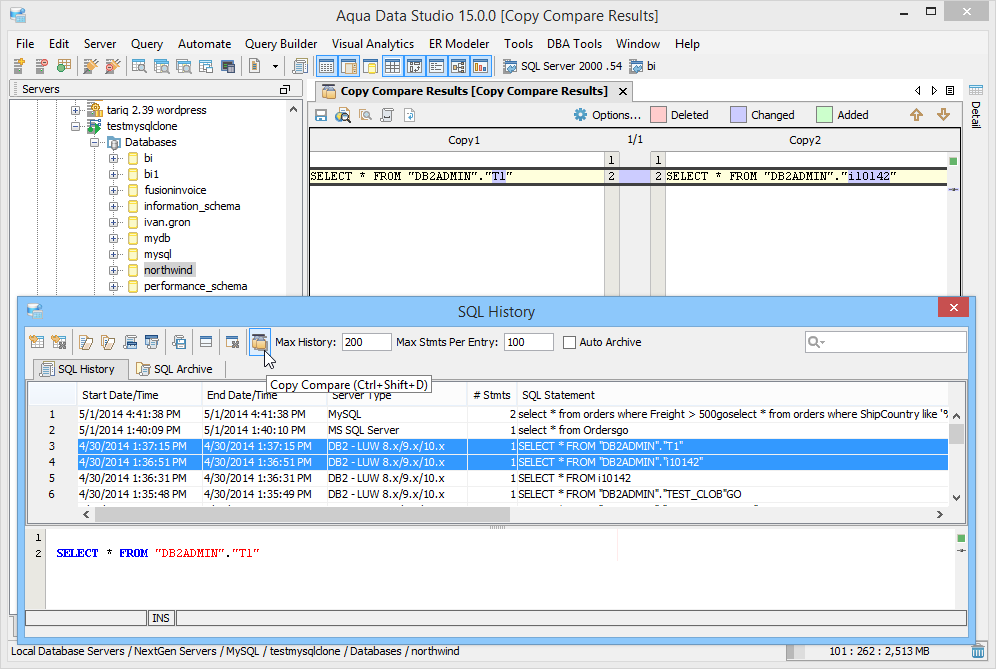Open the first Query Analyzer magnifier toolbar icon
Viewport: 996px width, 669px height.
point(138,66)
